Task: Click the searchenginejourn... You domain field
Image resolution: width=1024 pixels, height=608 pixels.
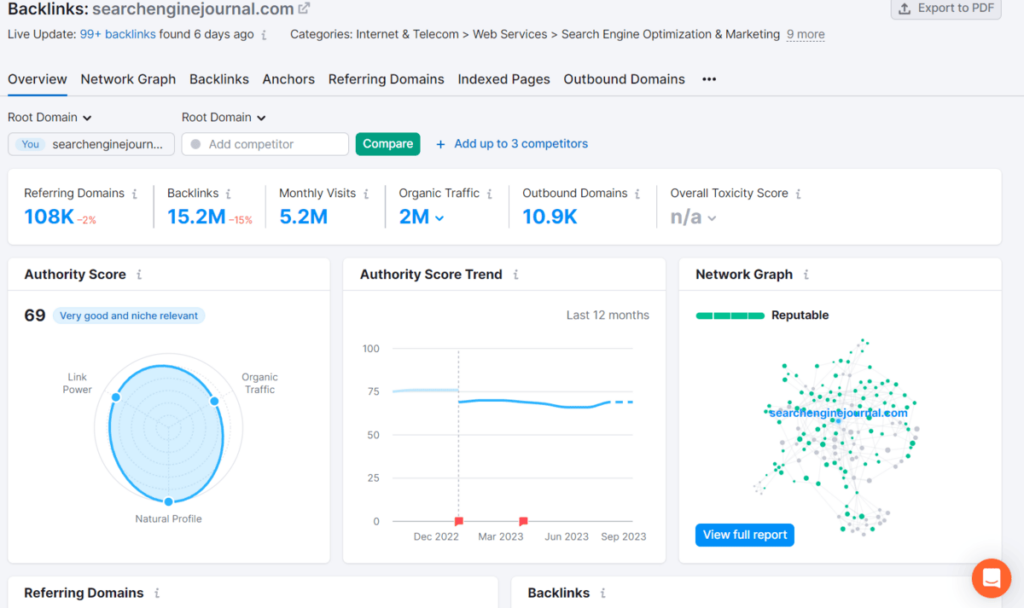Action: pyautogui.click(x=91, y=144)
